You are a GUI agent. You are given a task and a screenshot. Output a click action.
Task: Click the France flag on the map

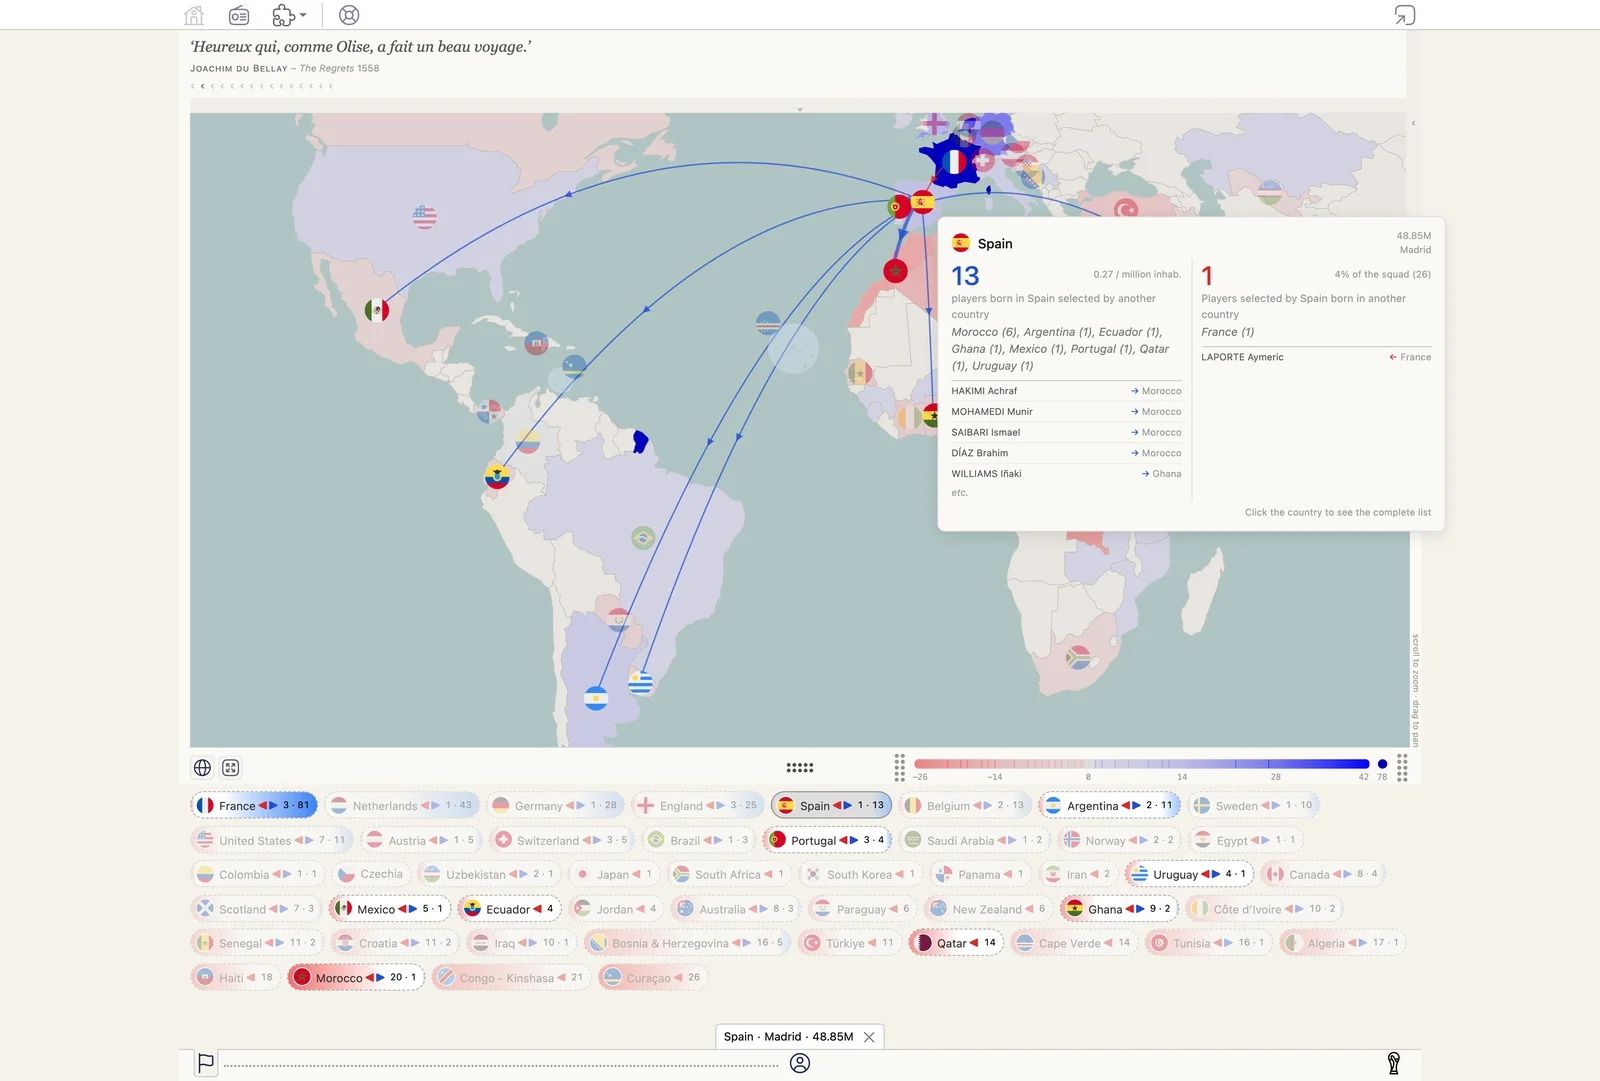point(955,162)
